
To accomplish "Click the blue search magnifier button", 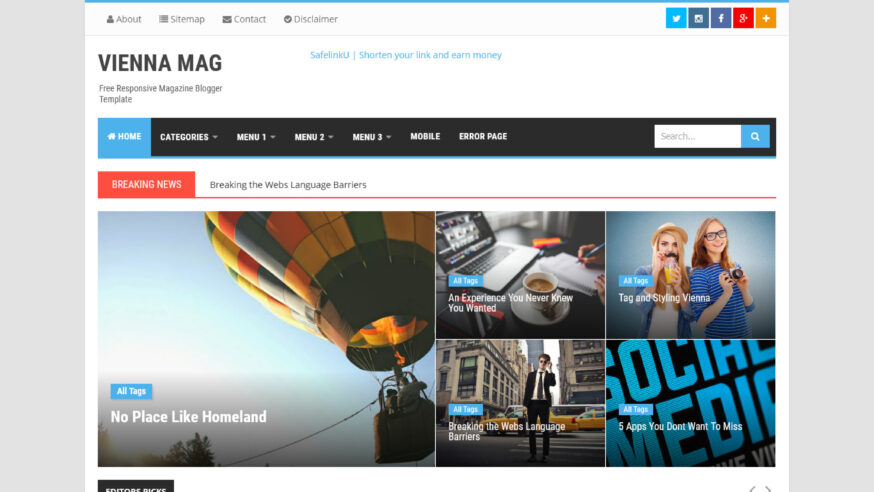I will [x=755, y=137].
